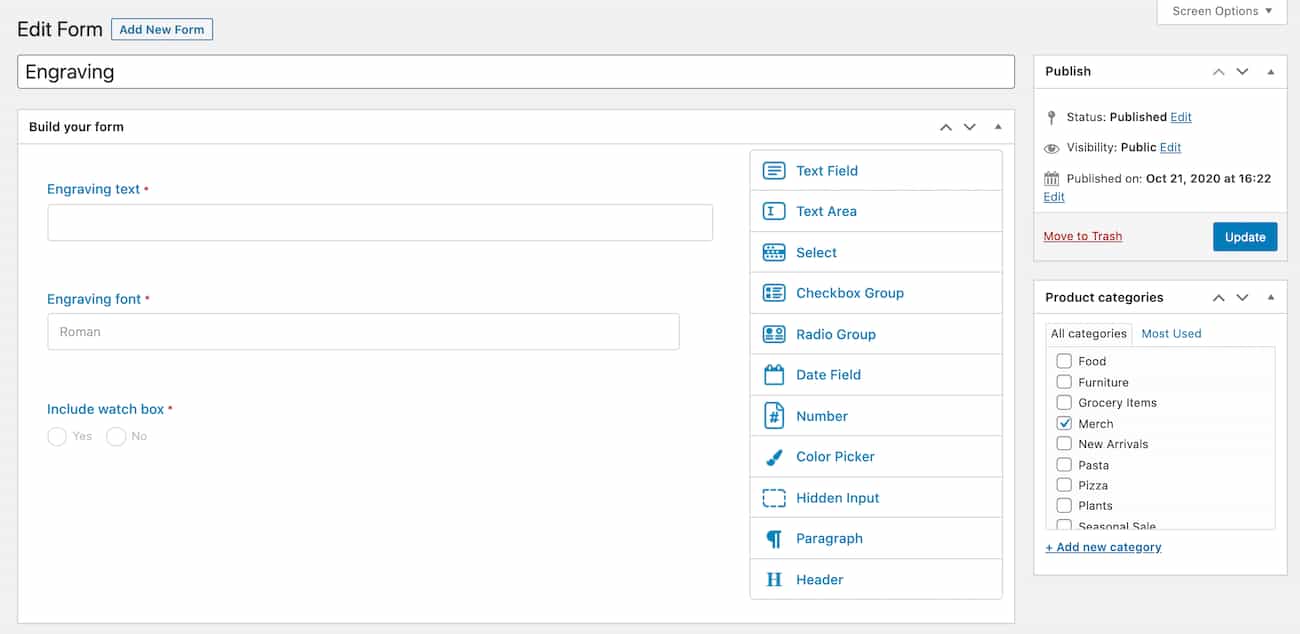
Task: Click the Engraving text field label
Action: (x=94, y=189)
